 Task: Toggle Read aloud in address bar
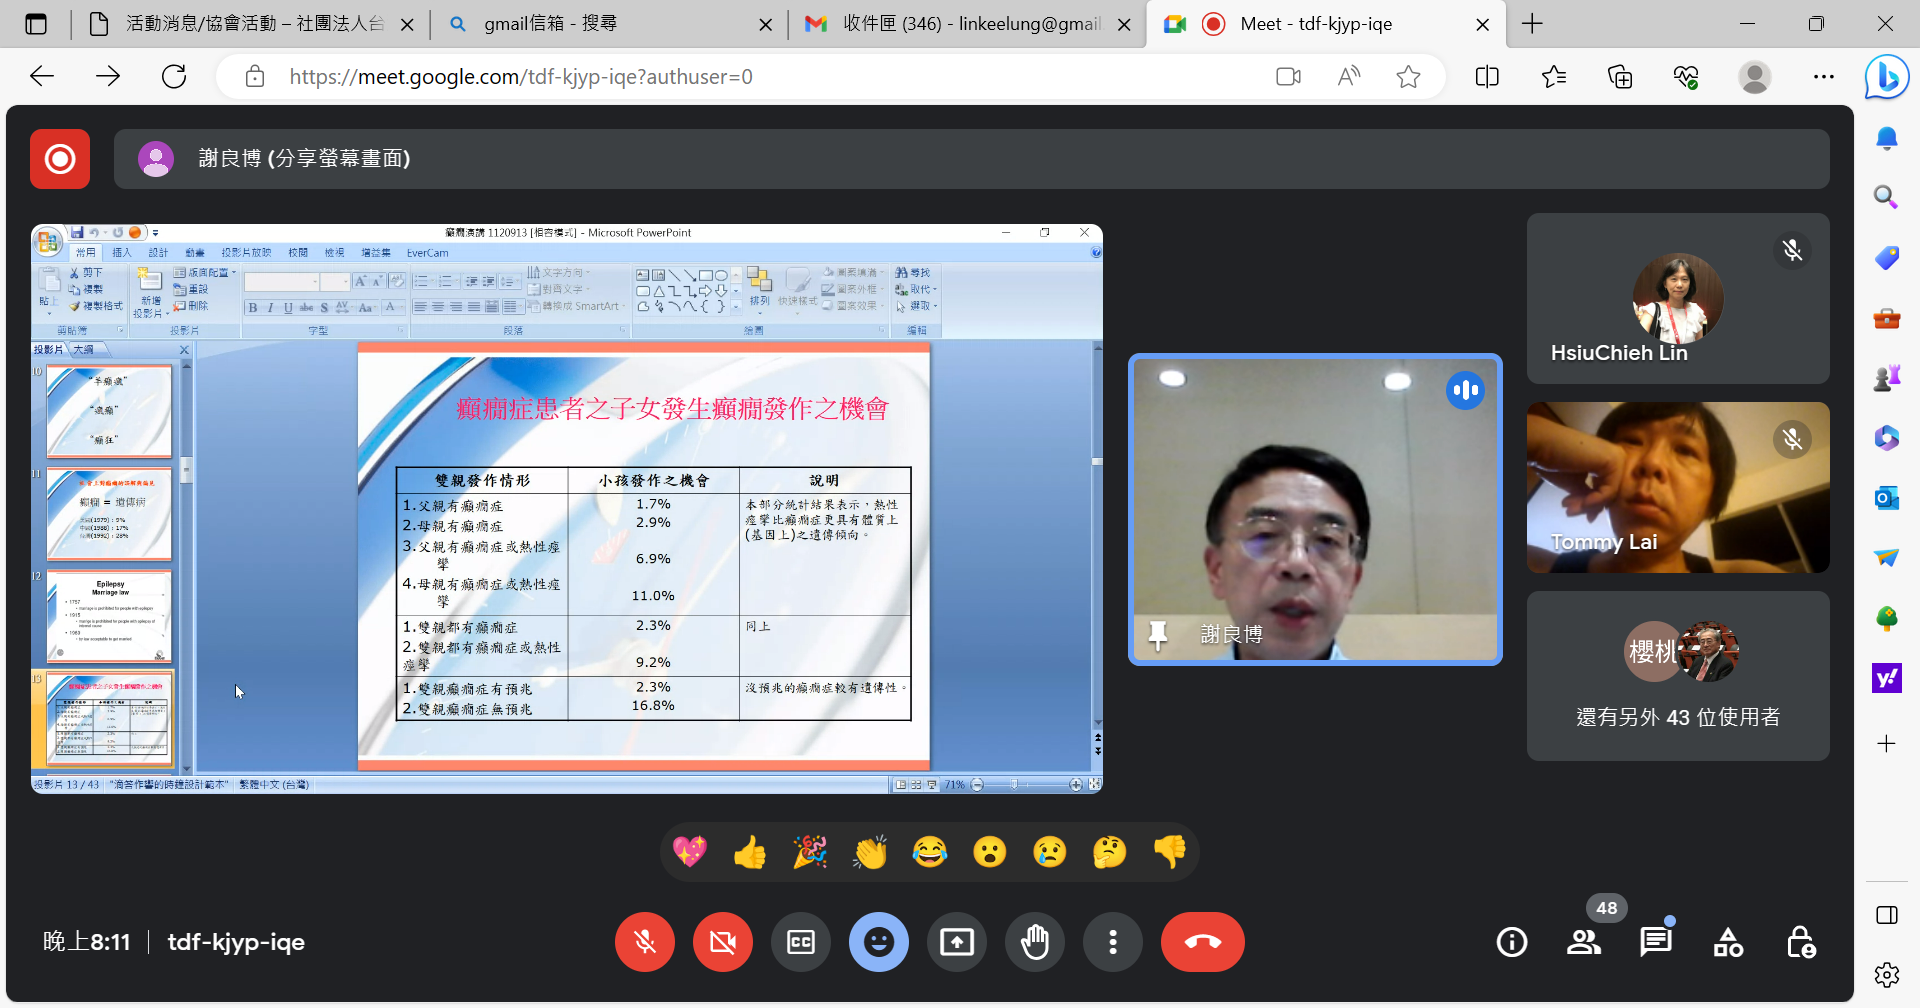click(x=1349, y=77)
